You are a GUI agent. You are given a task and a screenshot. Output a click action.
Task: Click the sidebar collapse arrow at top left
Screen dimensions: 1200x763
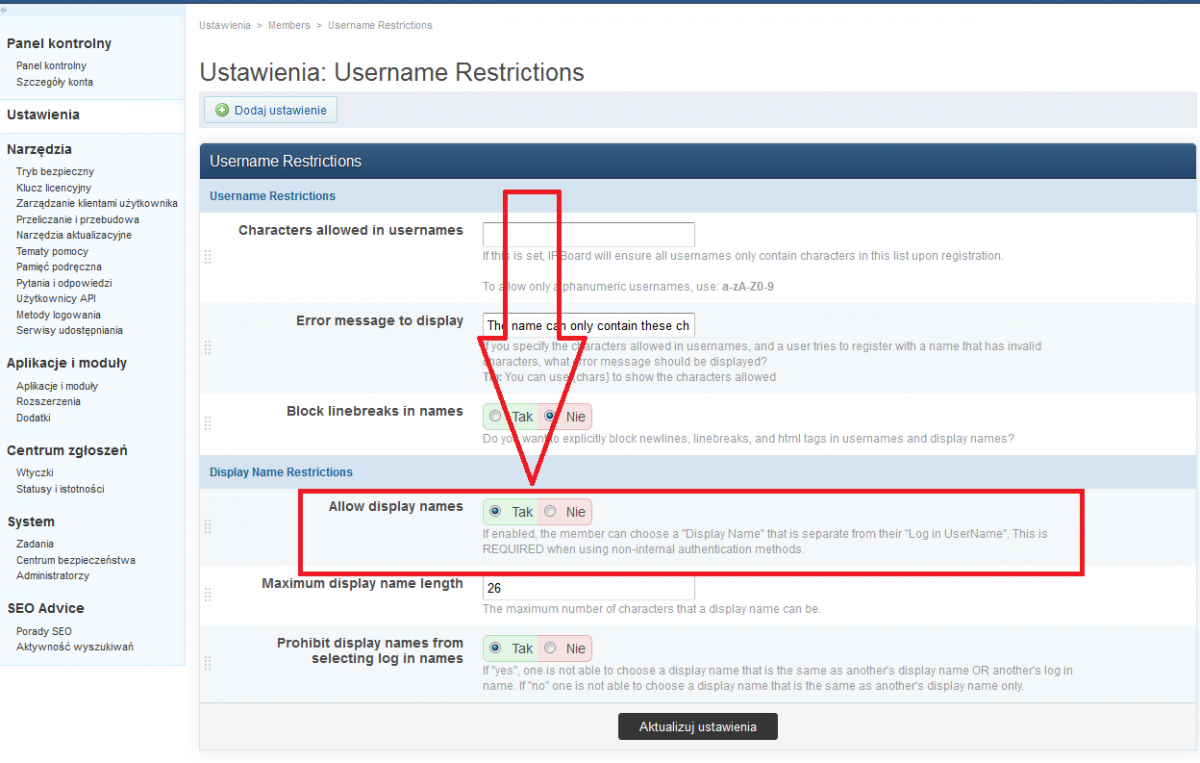click(5, 9)
